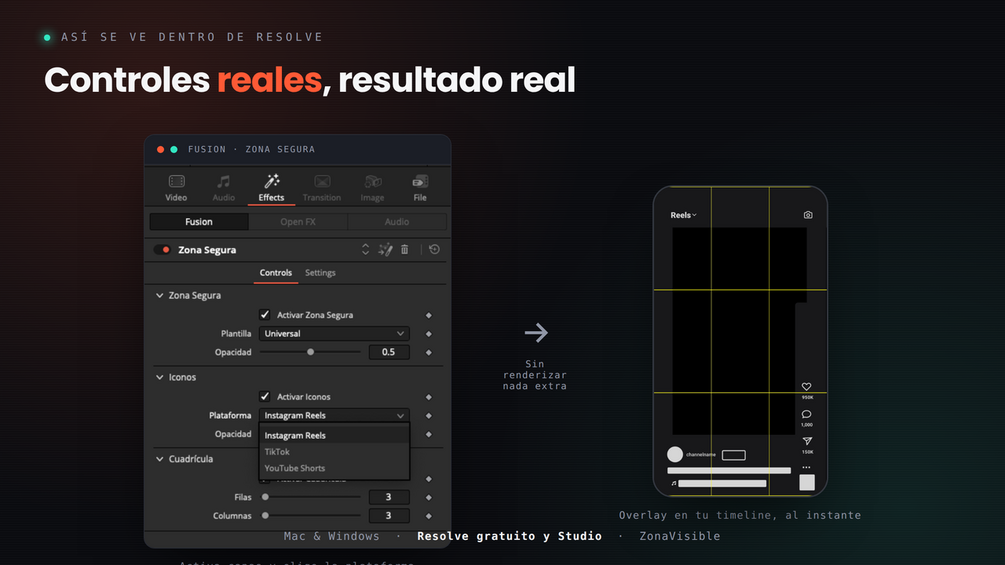
Task: Toggle keyframe diamond for Plataforma
Action: (429, 416)
